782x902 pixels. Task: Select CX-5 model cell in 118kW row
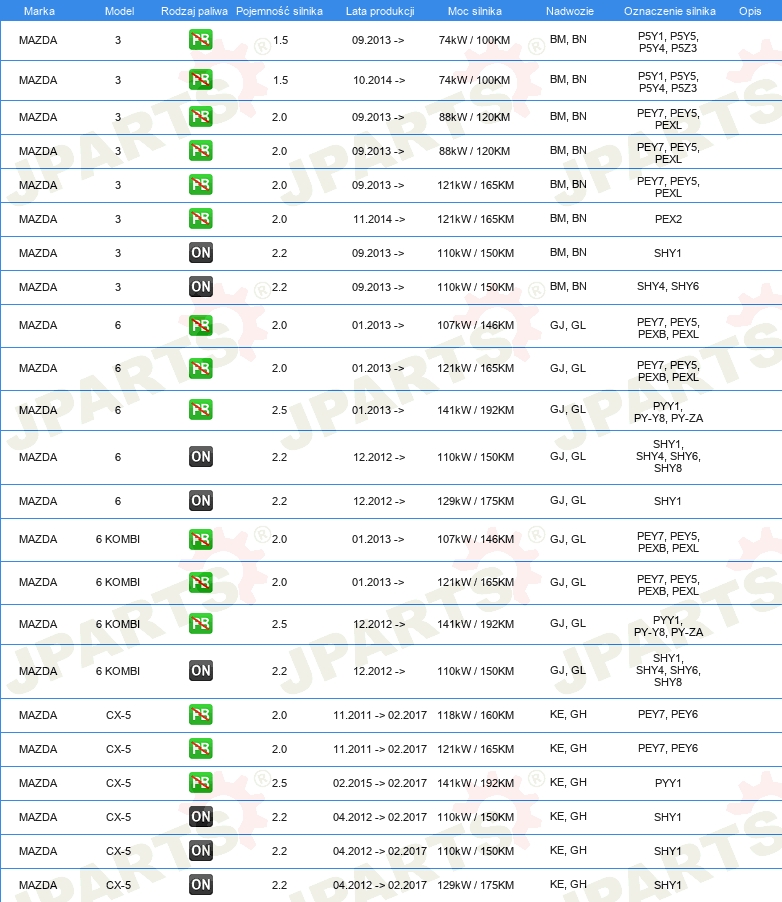(119, 715)
